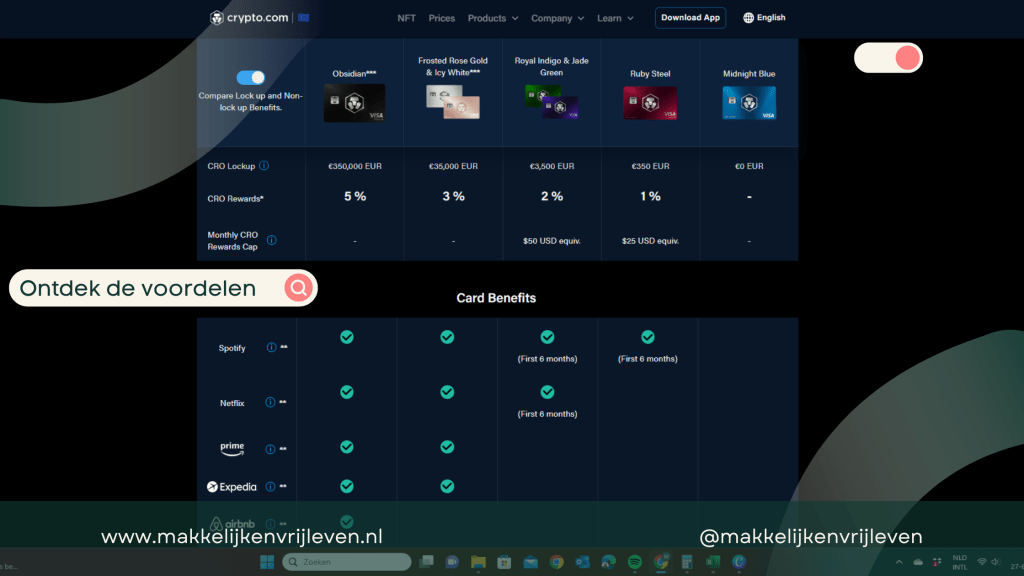Image resolution: width=1024 pixels, height=576 pixels.
Task: Expand the Products dropdown menu
Action: click(x=492, y=18)
